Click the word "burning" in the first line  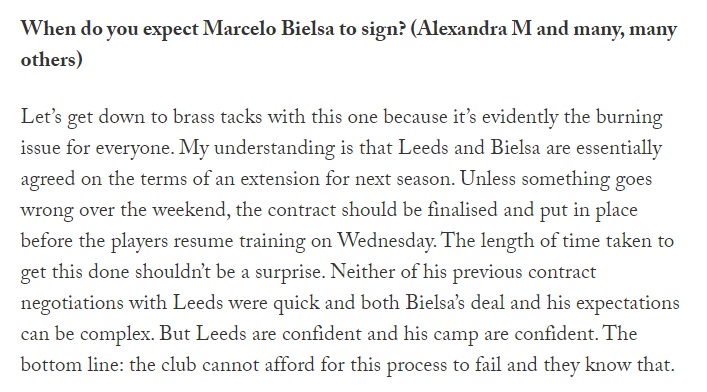point(629,117)
